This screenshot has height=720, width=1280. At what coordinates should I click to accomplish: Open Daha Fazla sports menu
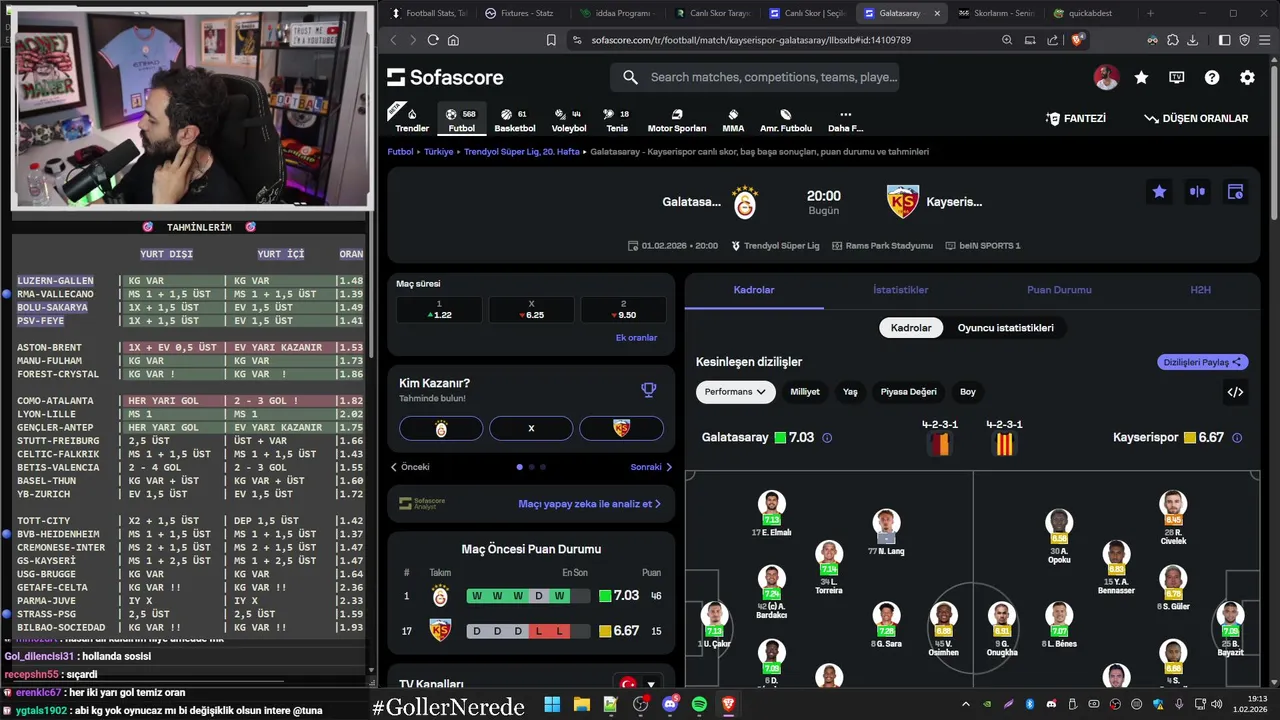click(845, 120)
